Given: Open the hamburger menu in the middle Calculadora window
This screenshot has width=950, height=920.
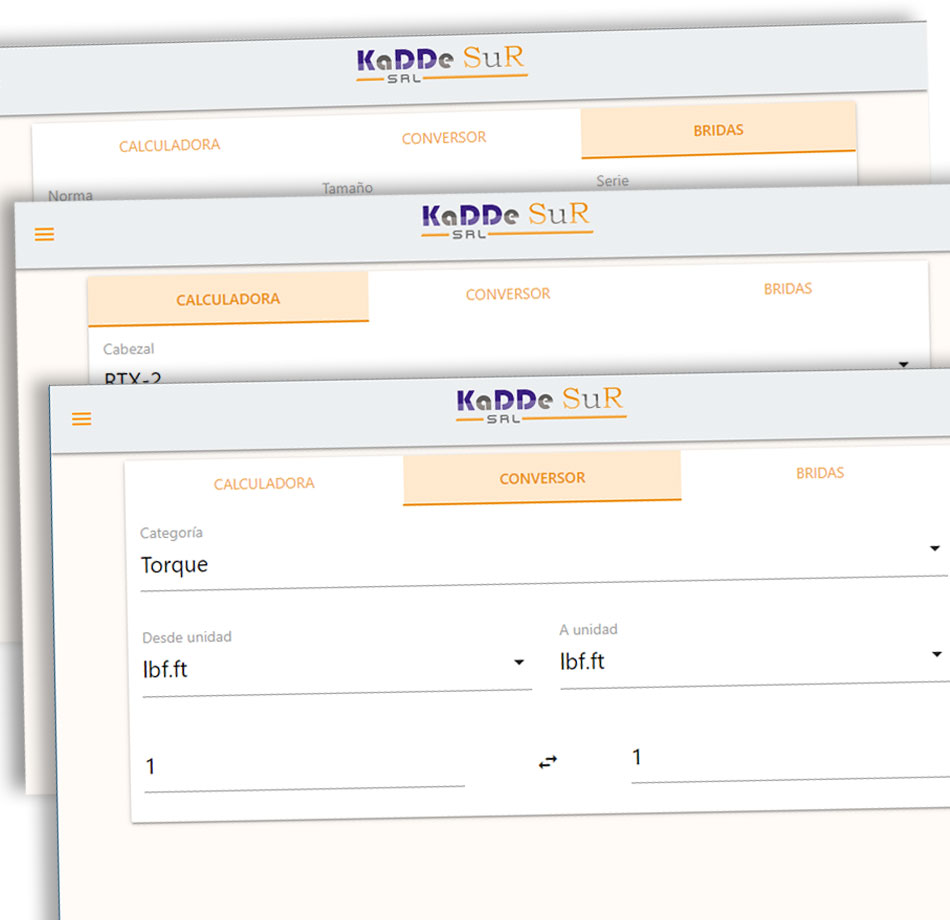Looking at the screenshot, I should pyautogui.click(x=44, y=234).
